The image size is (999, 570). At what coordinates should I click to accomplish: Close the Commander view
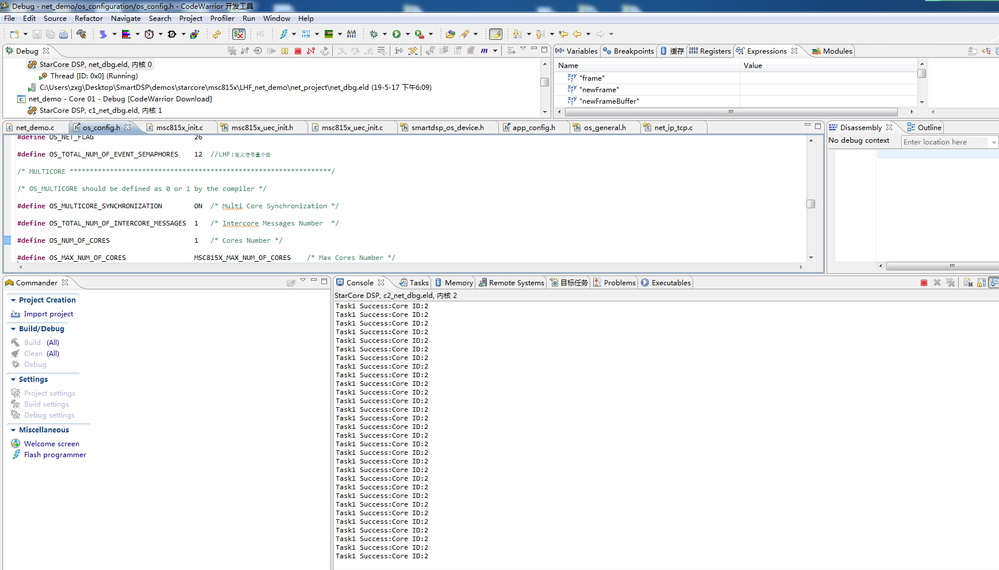(65, 283)
